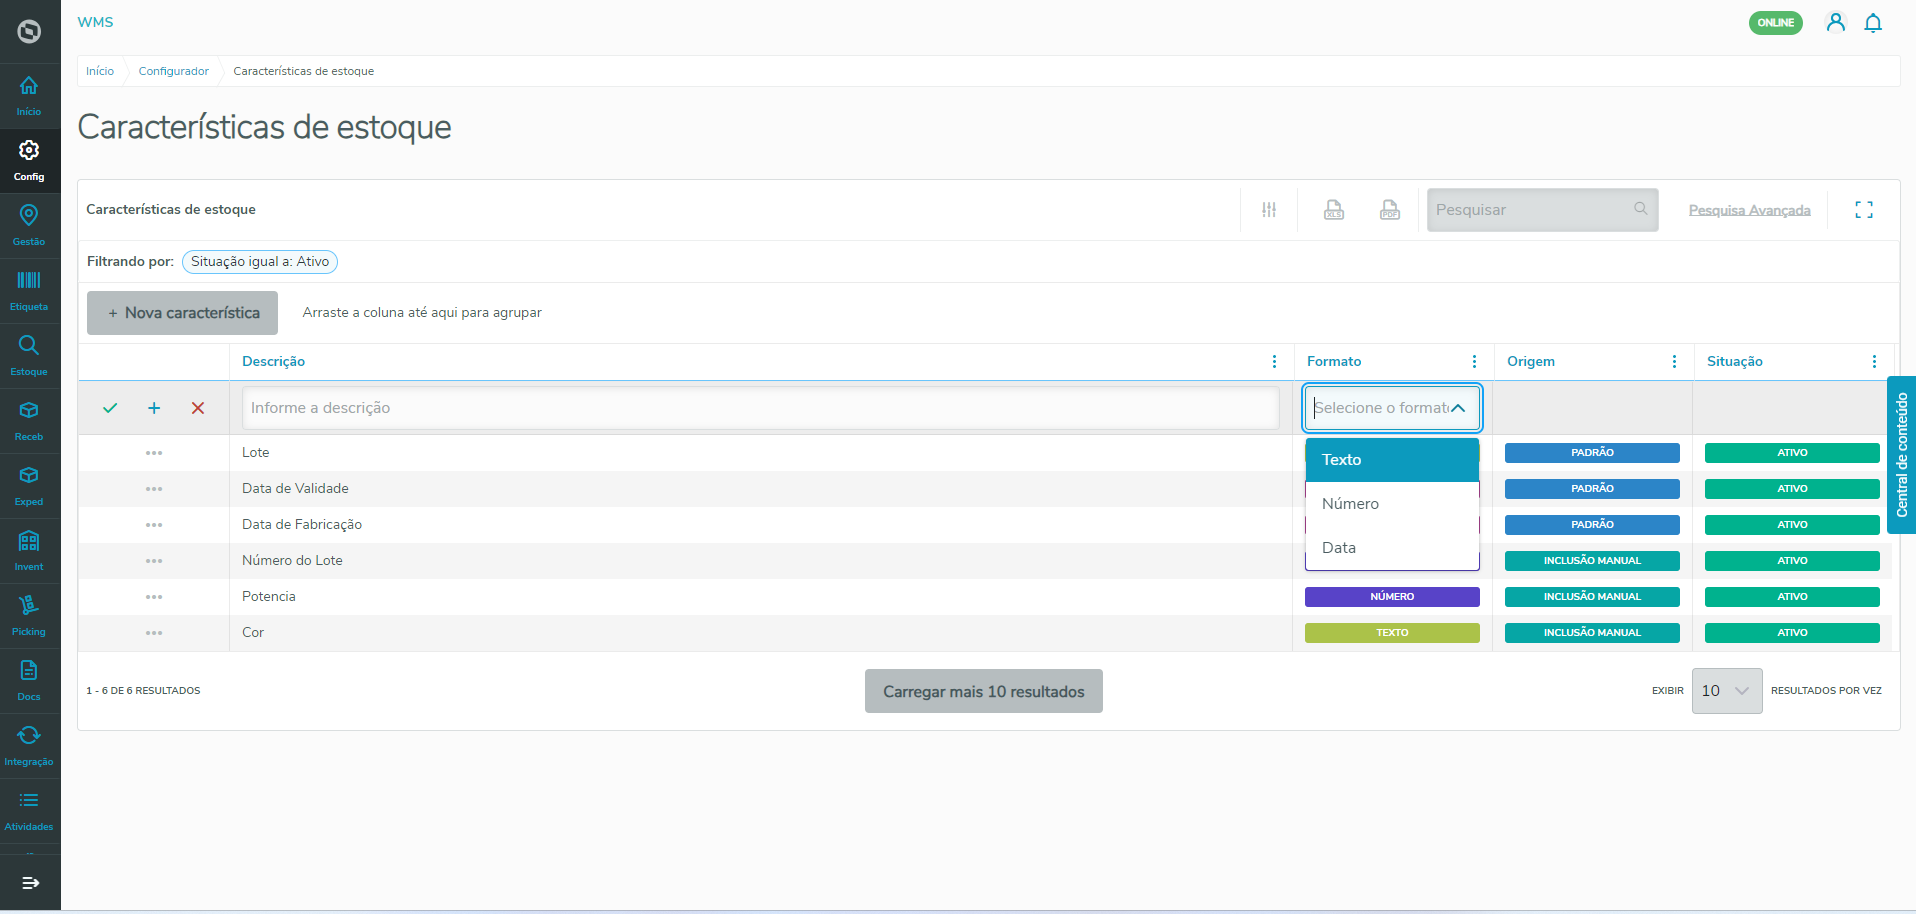Select Texto in the format list
This screenshot has width=1916, height=914.
pyautogui.click(x=1392, y=460)
